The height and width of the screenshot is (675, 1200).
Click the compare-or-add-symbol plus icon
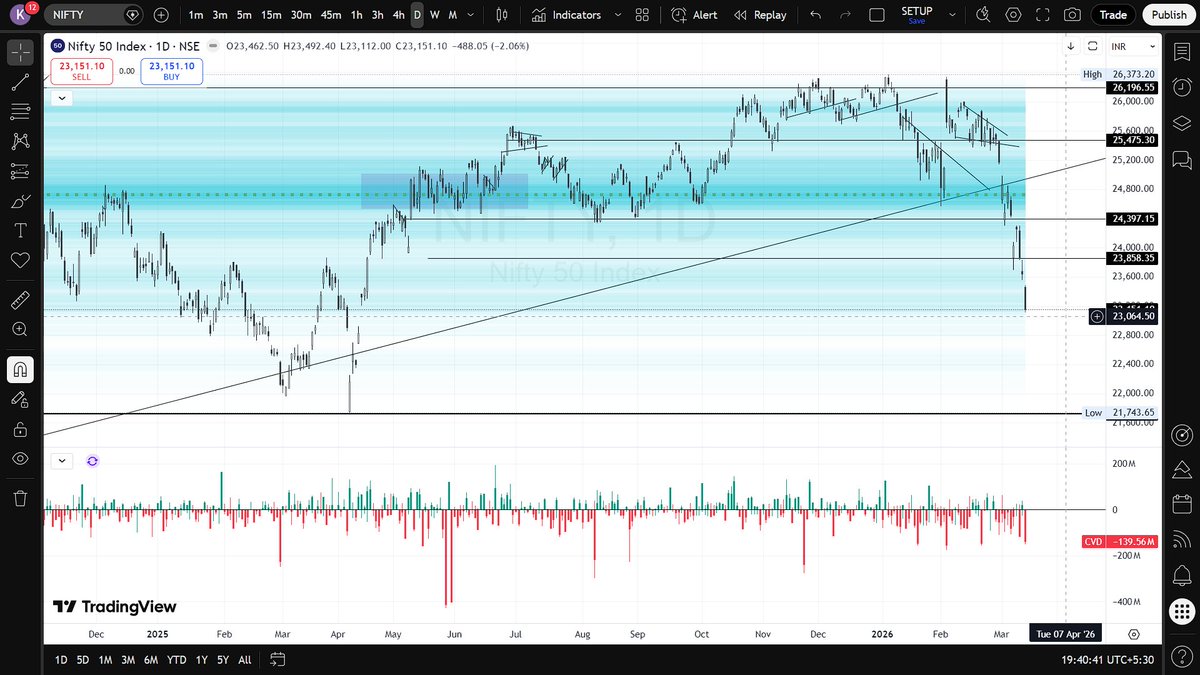click(161, 15)
